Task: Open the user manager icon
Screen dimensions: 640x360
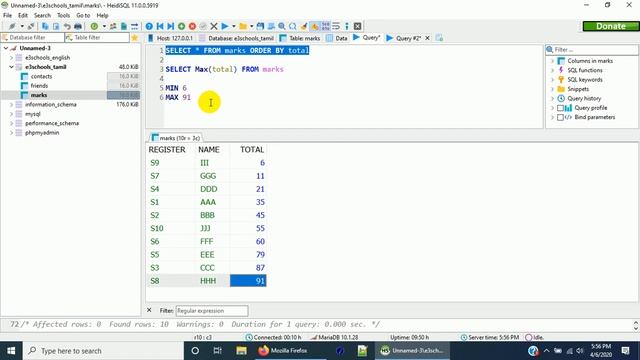Action: click(113, 26)
